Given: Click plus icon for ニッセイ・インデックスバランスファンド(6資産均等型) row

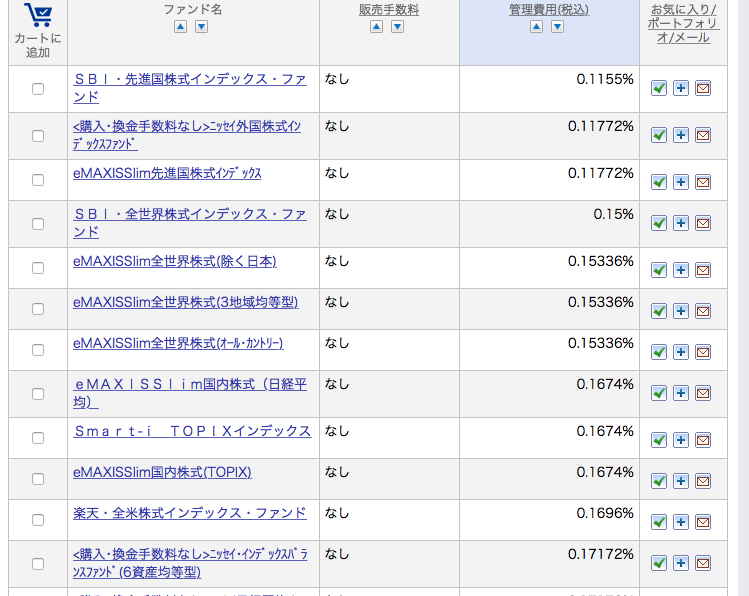Looking at the screenshot, I should 681,563.
